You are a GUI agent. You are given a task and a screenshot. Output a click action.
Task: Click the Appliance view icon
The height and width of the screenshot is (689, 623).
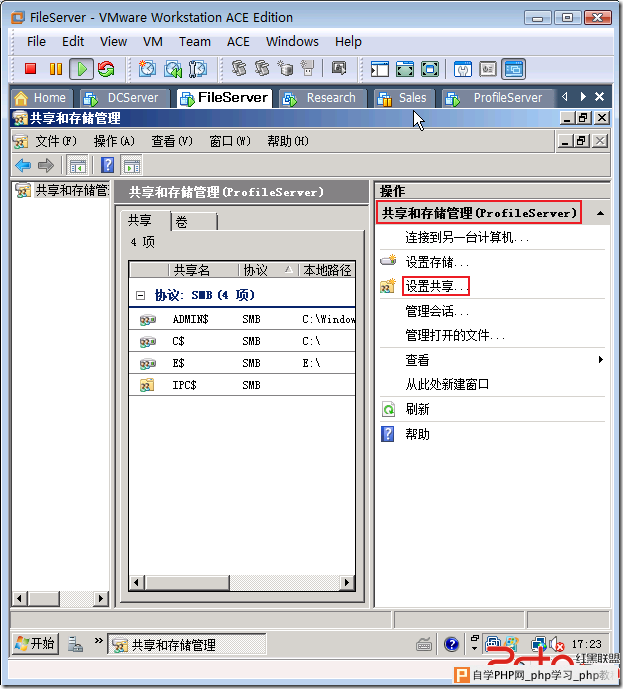click(488, 69)
